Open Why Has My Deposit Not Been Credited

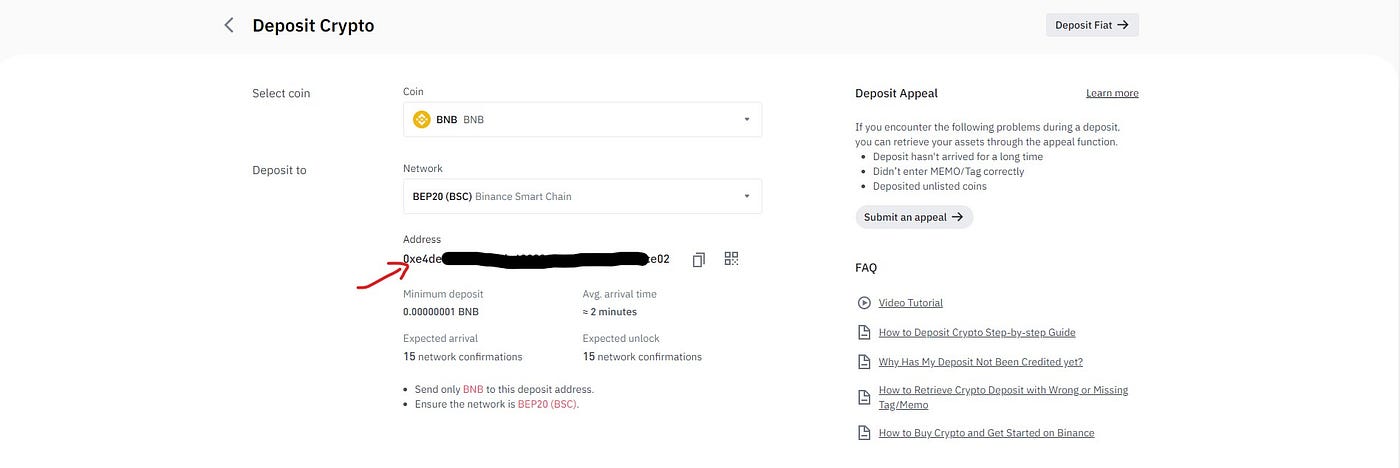click(x=981, y=362)
